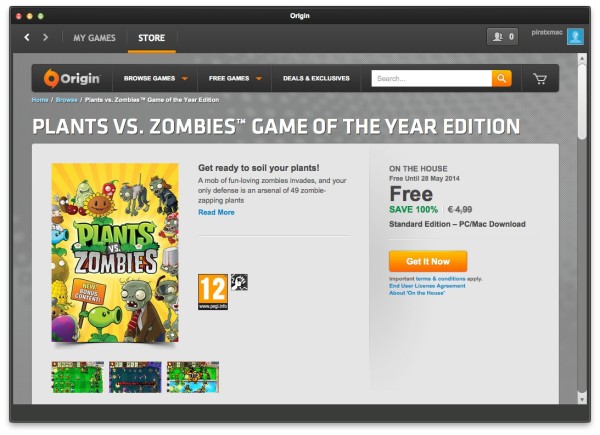Open the End User License Agreement link

point(427,286)
